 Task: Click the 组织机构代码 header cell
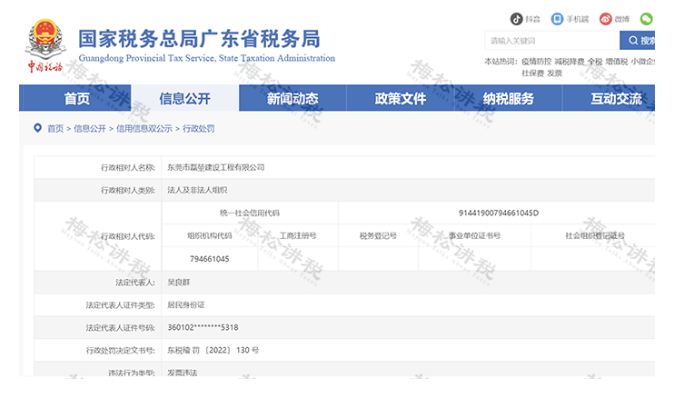tap(209, 236)
